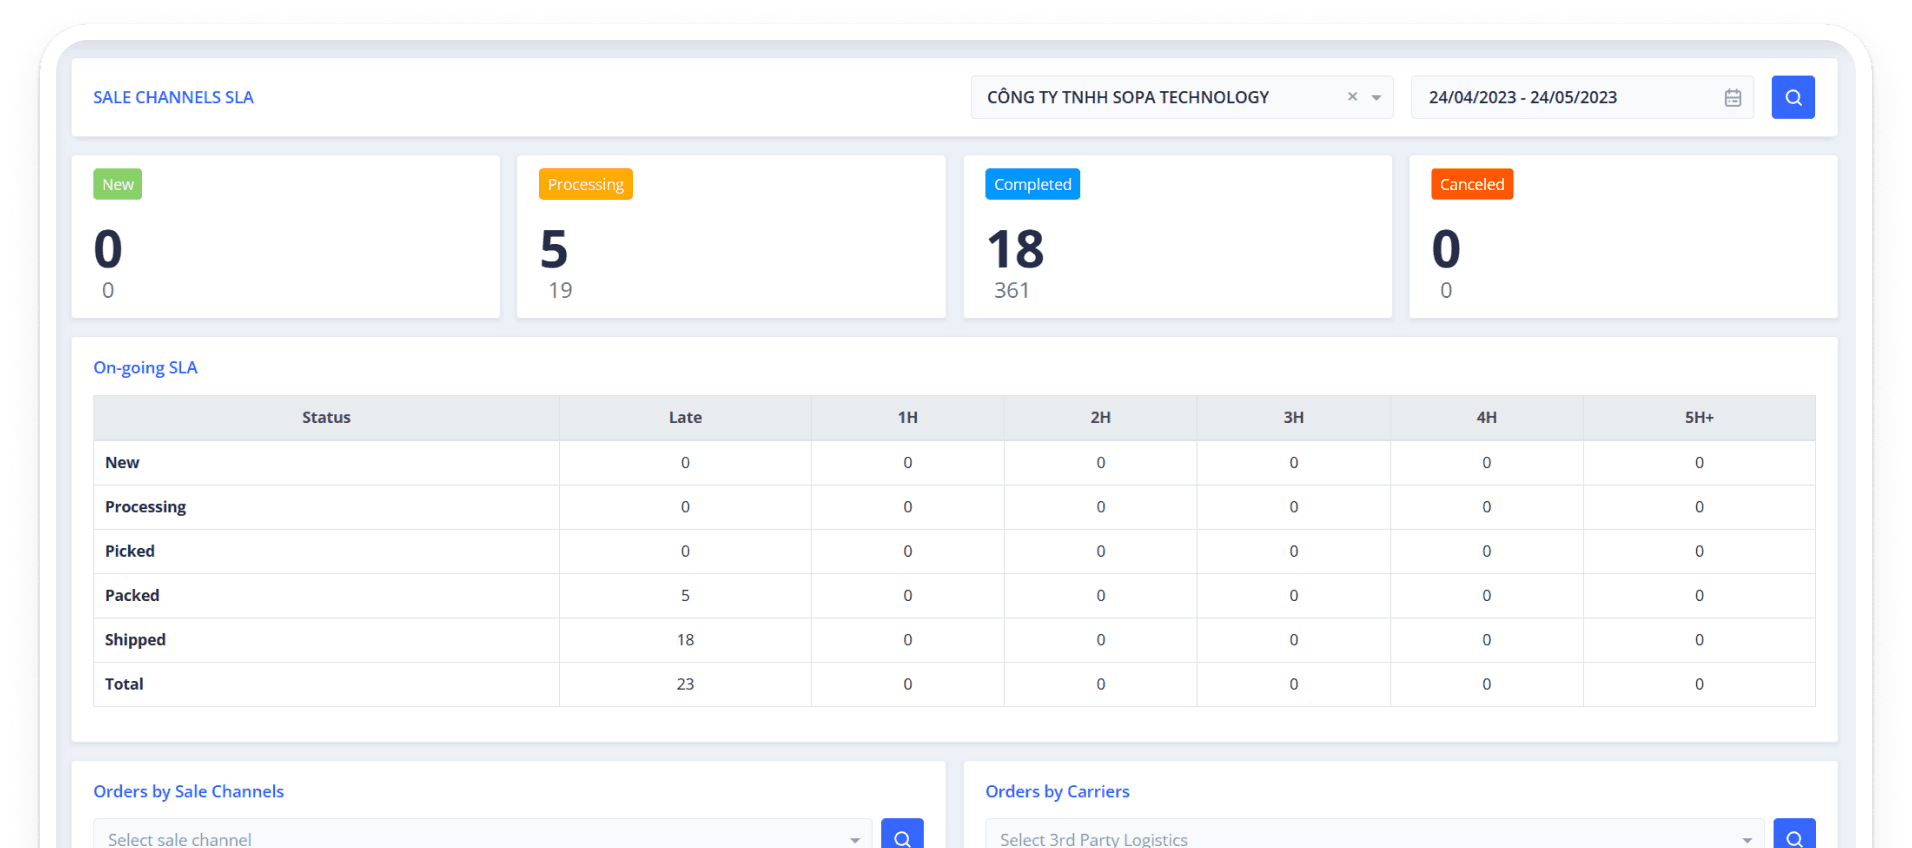Click the Picked row label
1912x848 pixels.
(130, 551)
